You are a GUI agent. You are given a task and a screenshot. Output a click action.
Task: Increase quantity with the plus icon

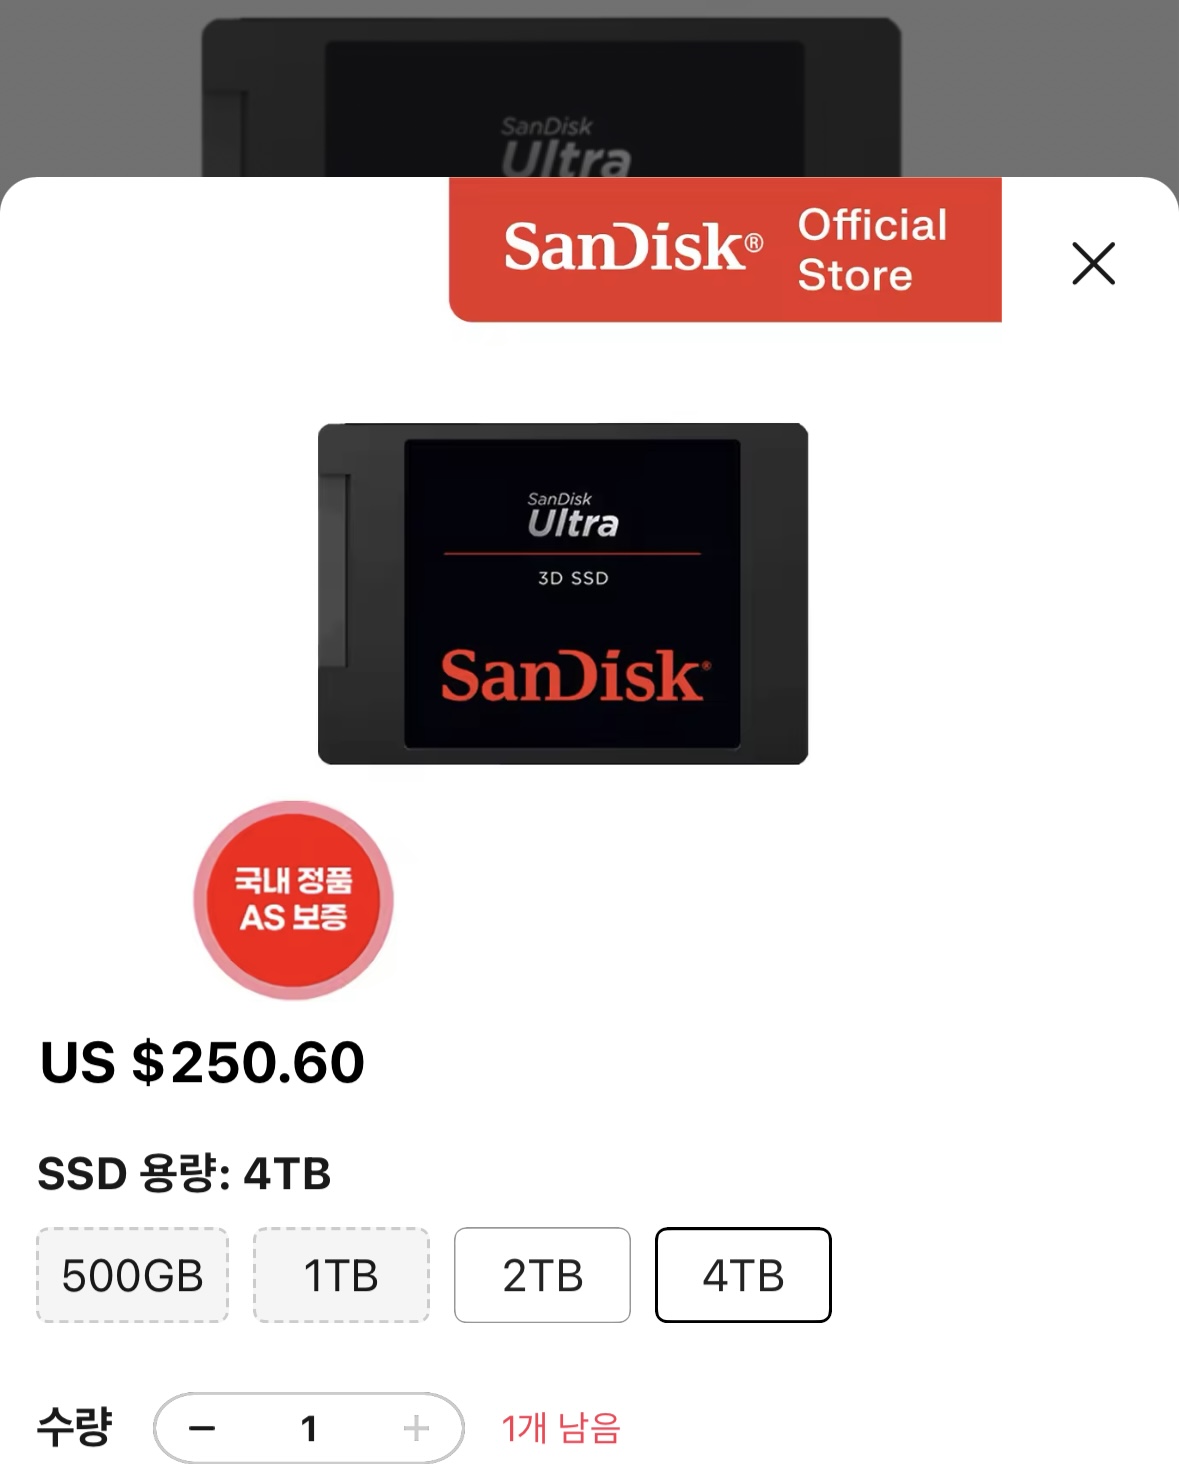pyautogui.click(x=416, y=1428)
